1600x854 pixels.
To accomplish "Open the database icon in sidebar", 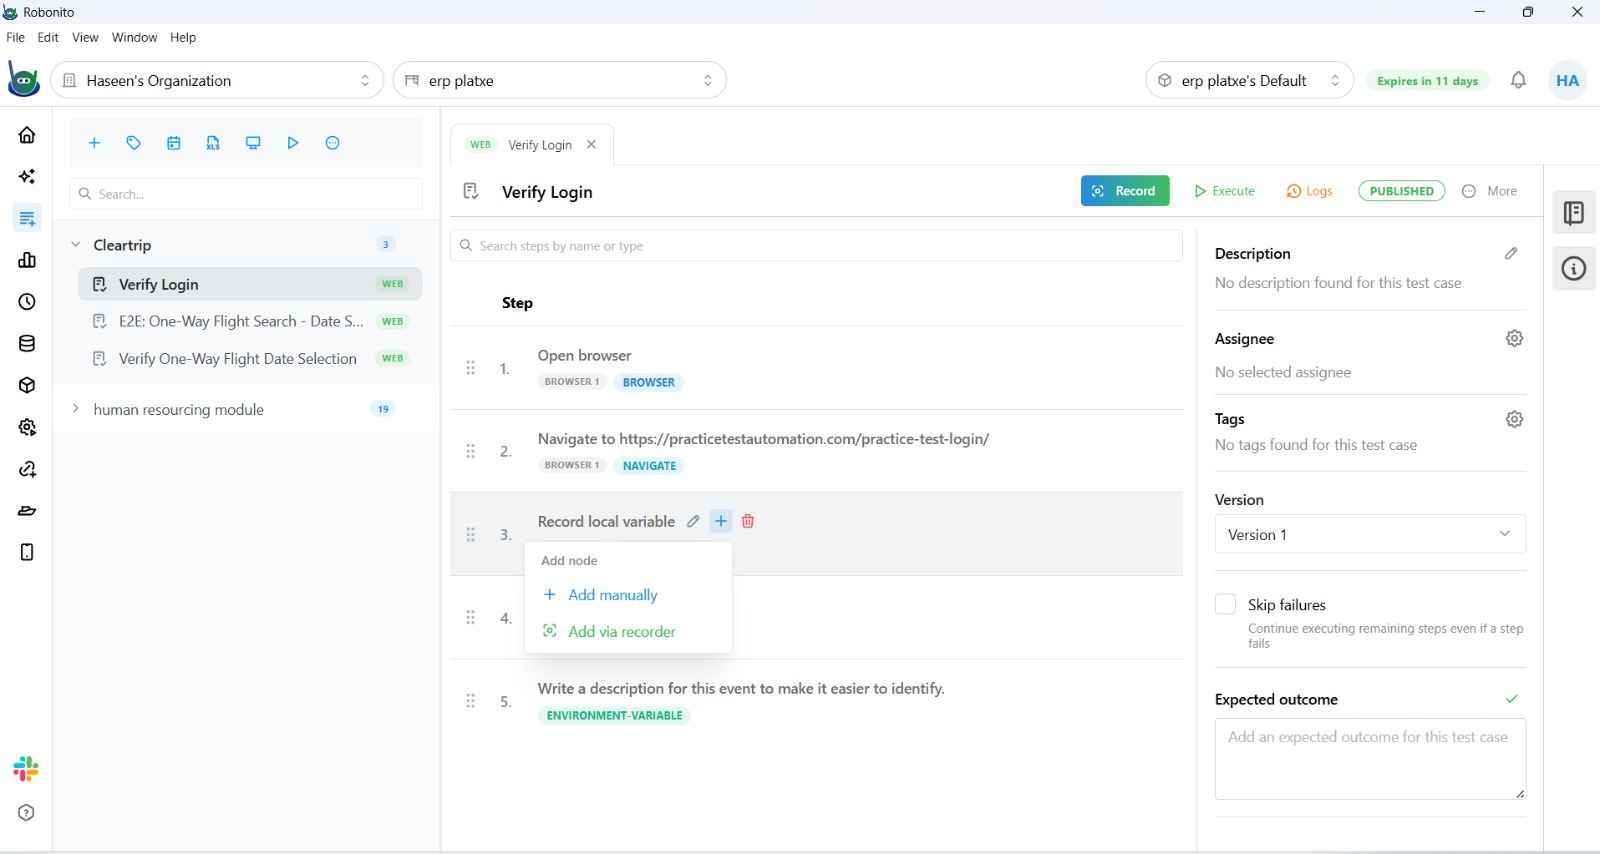I will tap(27, 344).
